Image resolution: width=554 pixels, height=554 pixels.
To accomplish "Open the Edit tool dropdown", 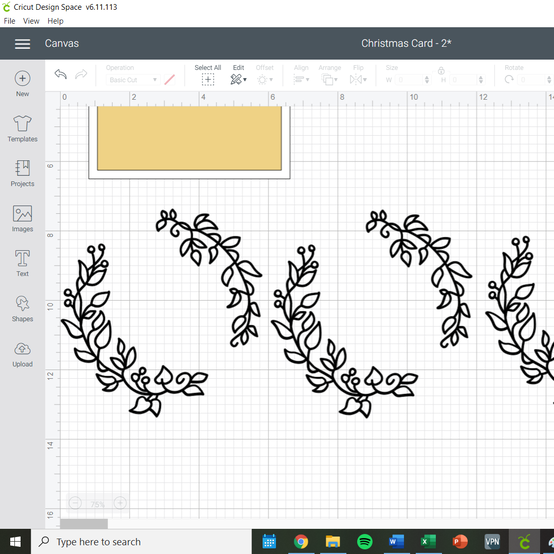I will pyautogui.click(x=238, y=79).
